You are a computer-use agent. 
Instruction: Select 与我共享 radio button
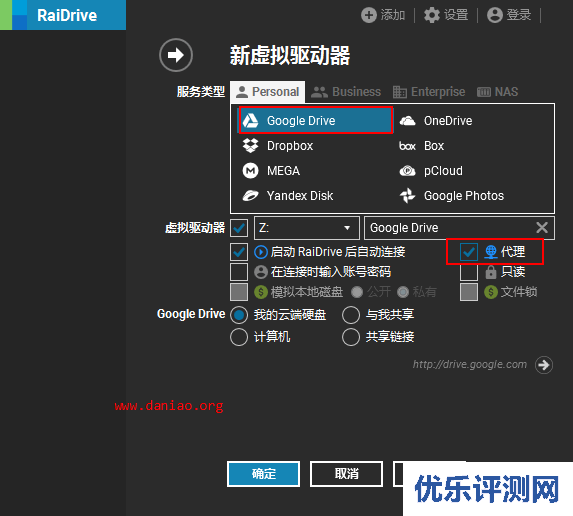pyautogui.click(x=351, y=315)
